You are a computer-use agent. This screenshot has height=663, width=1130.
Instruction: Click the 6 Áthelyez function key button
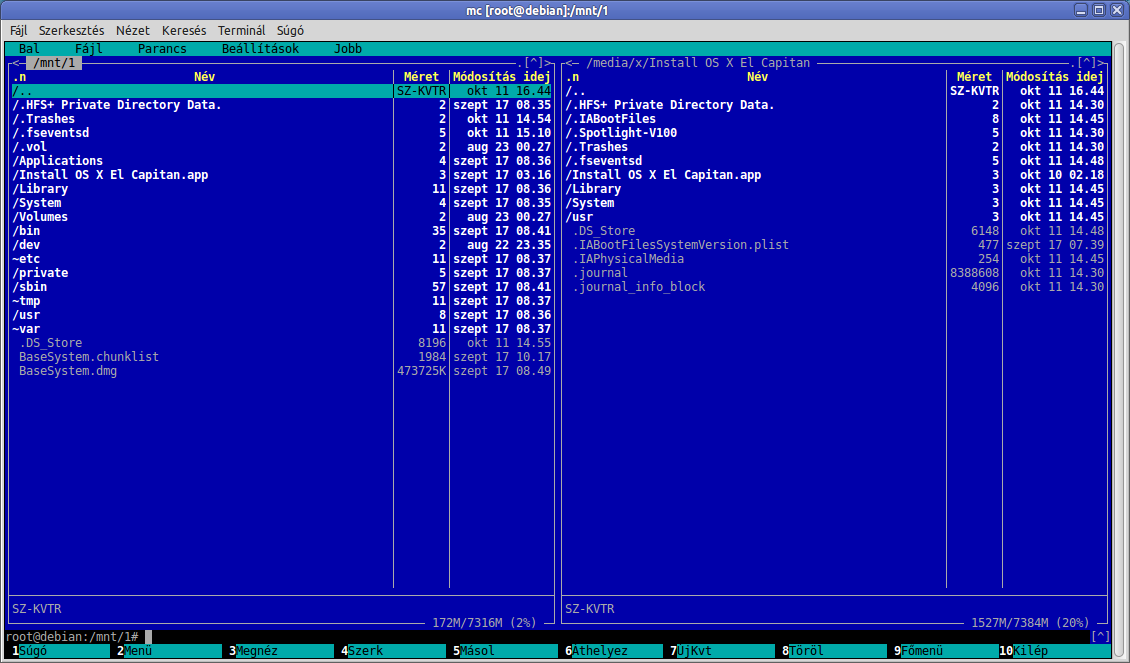616,651
